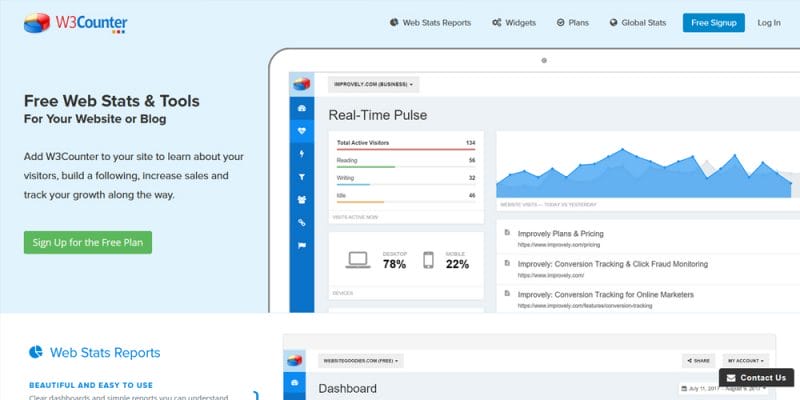
Task: Click the Reading green progress bar
Action: click(366, 167)
